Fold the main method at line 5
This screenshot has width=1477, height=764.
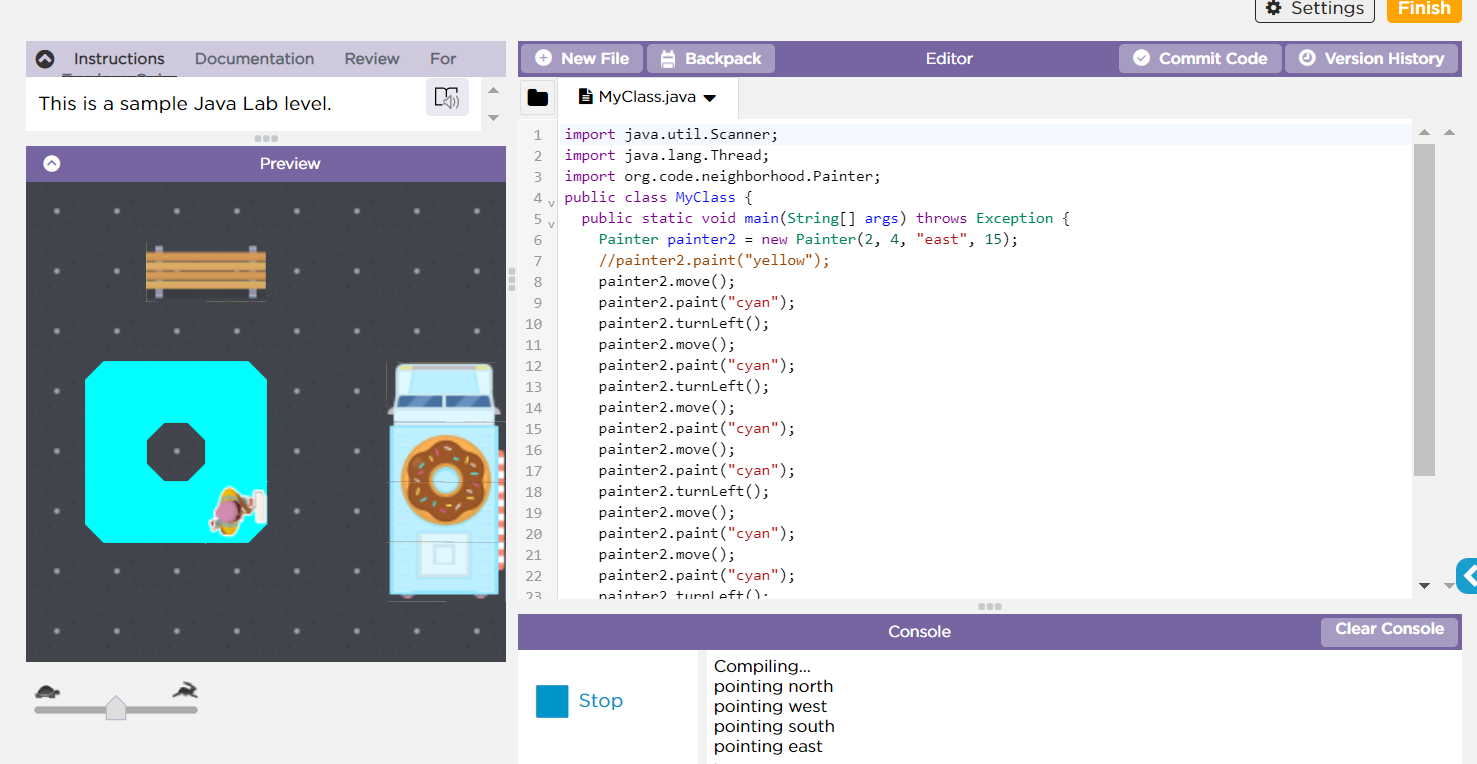(552, 223)
